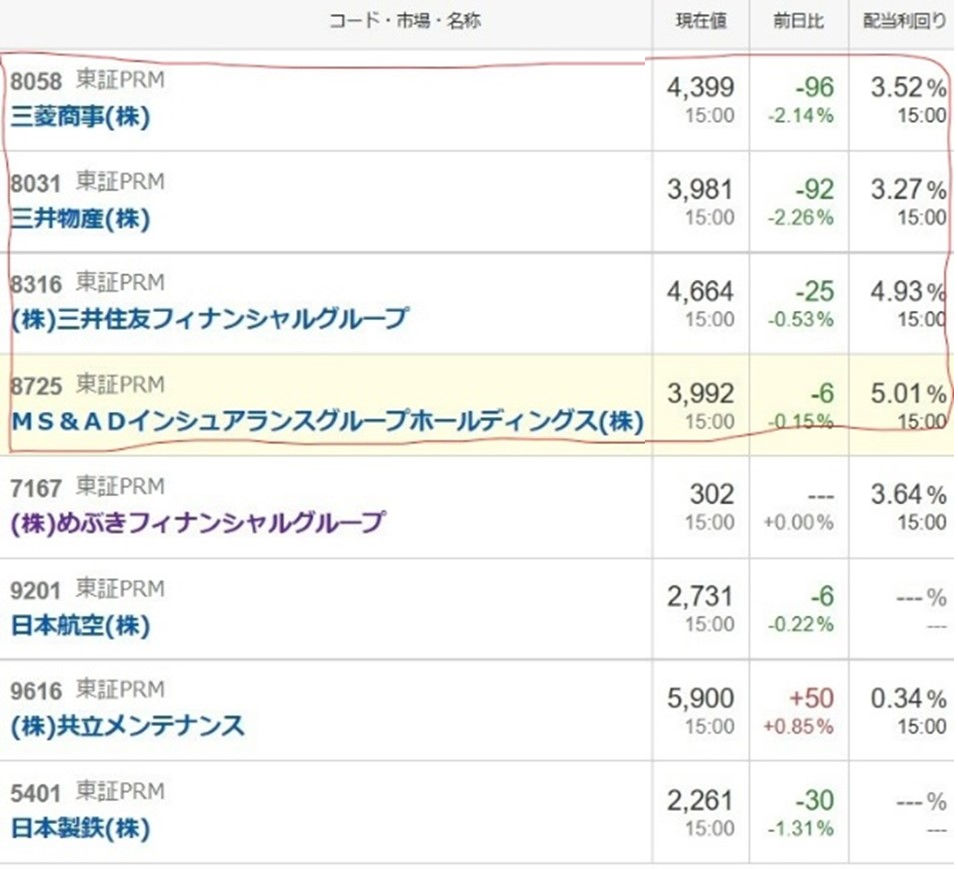Open the 日本航空(株) stock link
Image resolution: width=958 pixels, height=869 pixels.
(x=80, y=626)
